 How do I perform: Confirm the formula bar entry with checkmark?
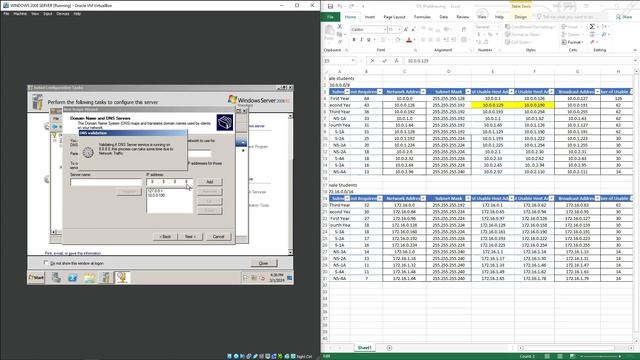tap(384, 60)
